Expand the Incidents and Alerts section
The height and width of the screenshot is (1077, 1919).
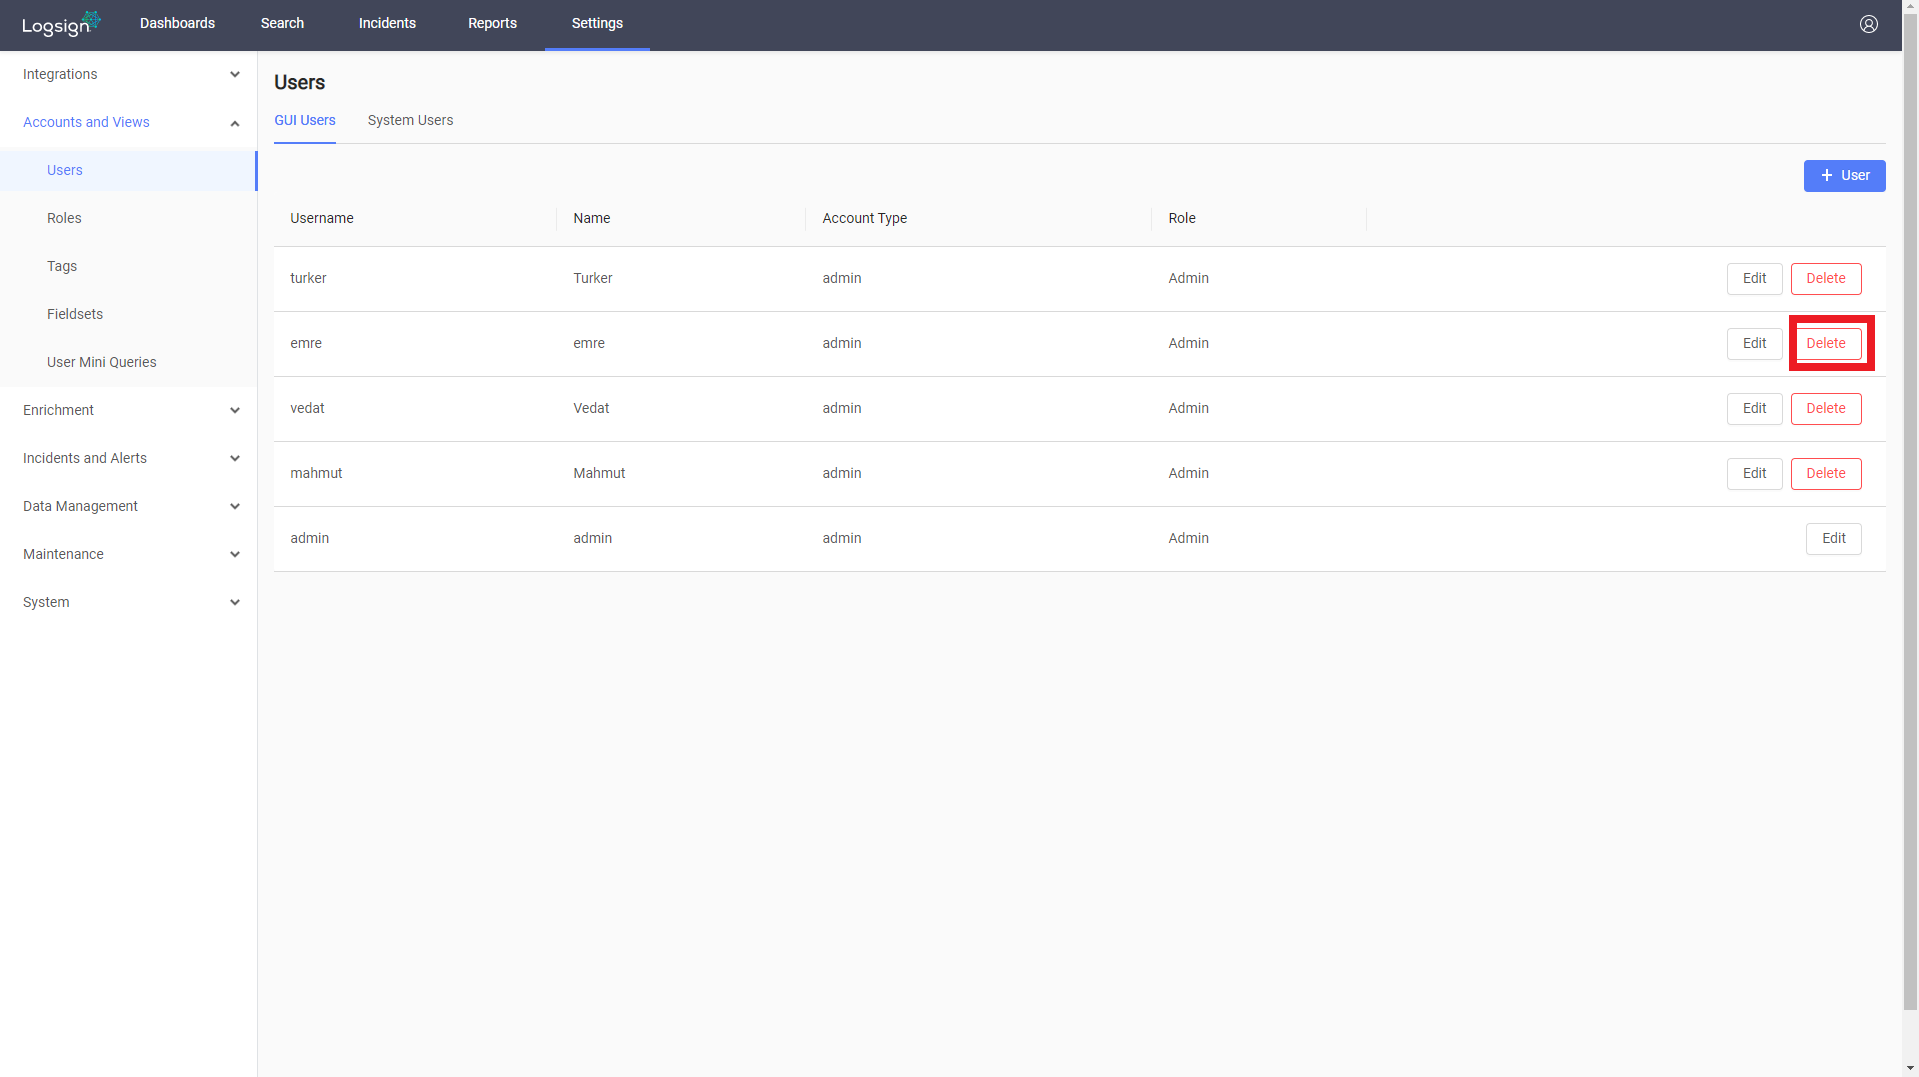click(128, 458)
